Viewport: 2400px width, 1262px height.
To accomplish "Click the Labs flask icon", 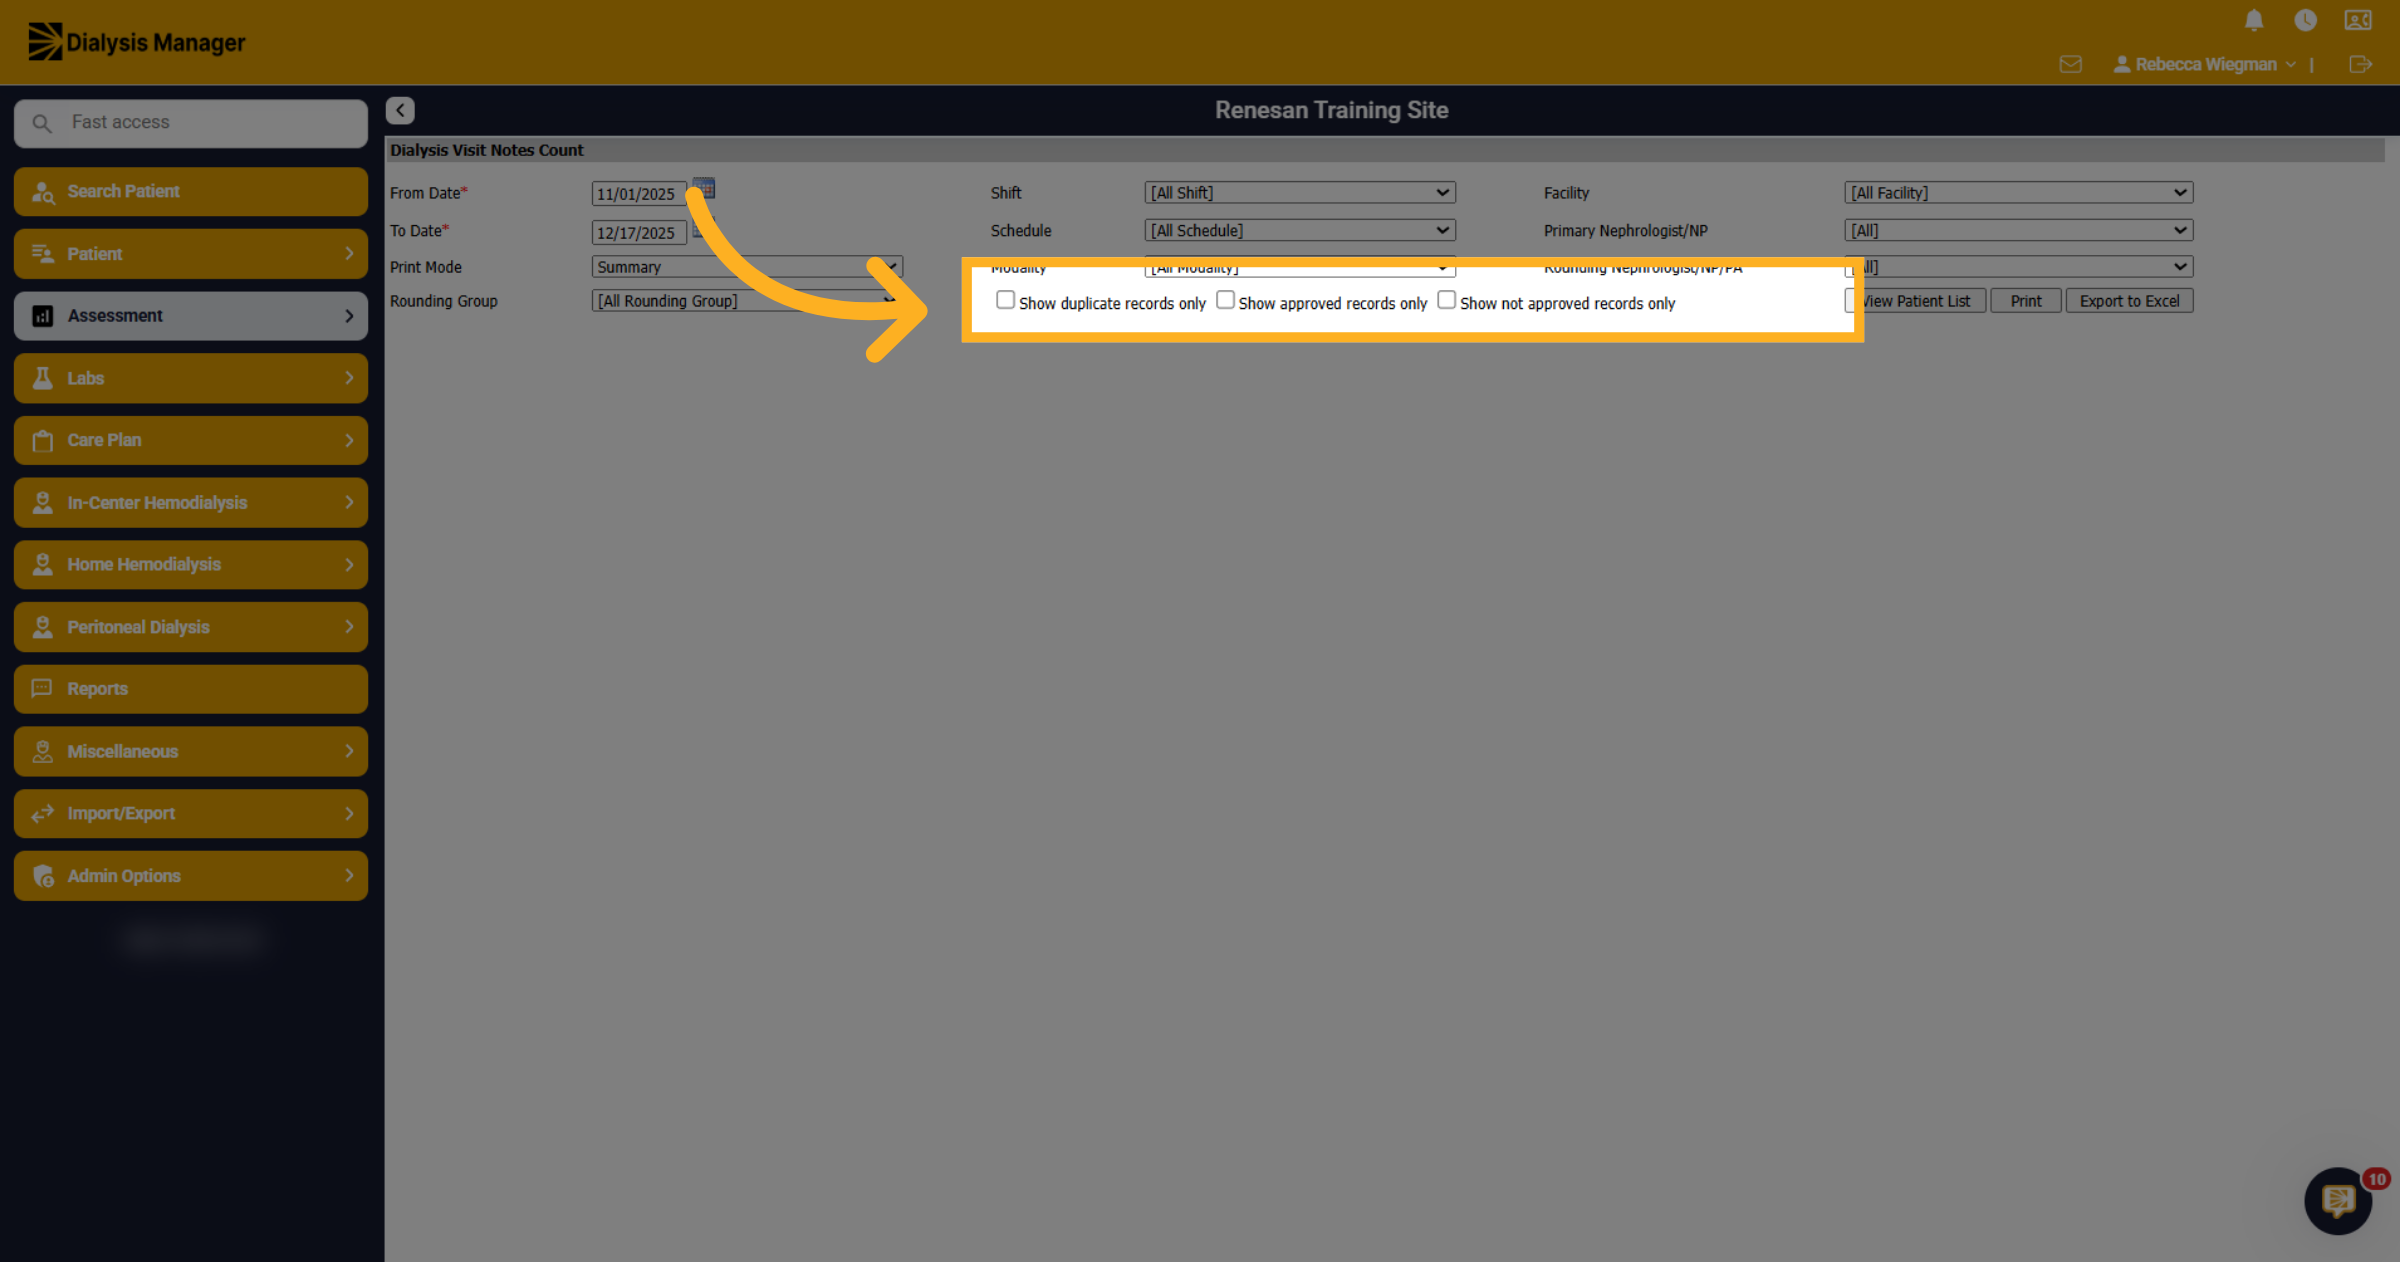I will [43, 378].
